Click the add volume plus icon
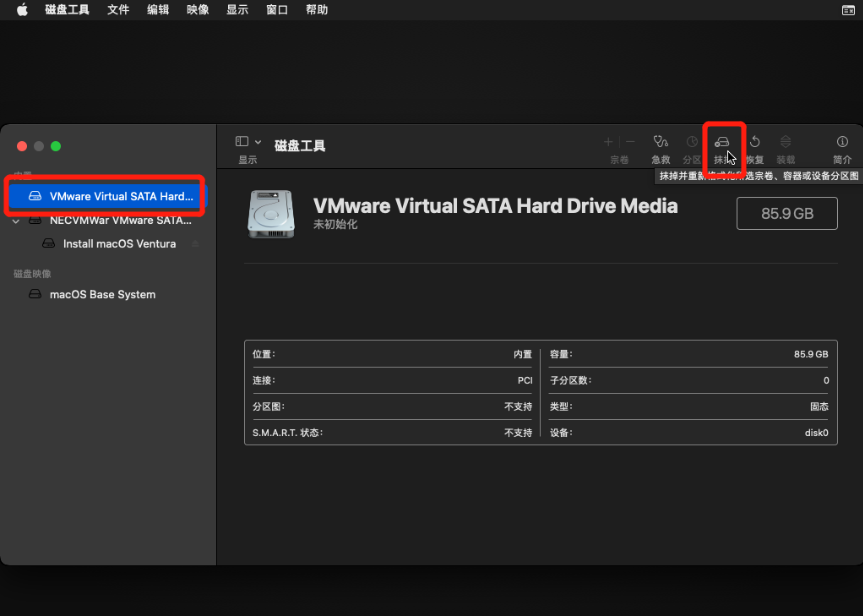This screenshot has height=616, width=863. point(608,143)
